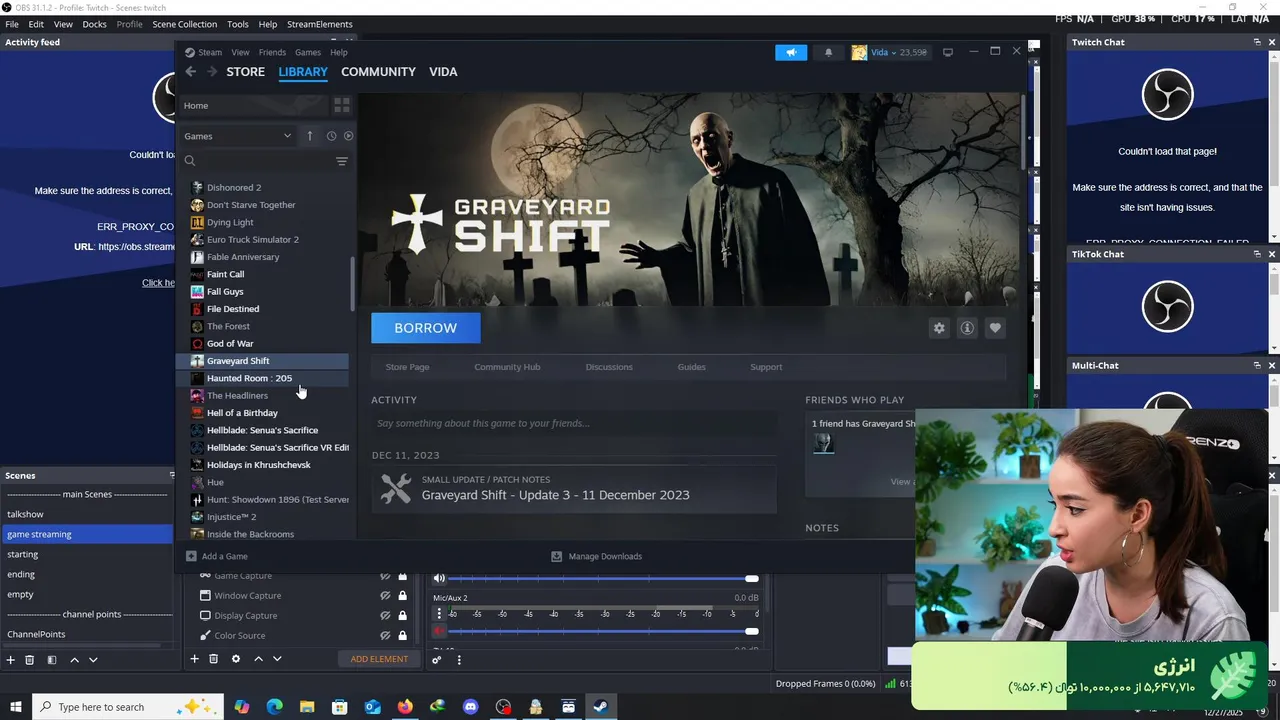Open Discord from Windows taskbar
This screenshot has width=1280, height=720.
pyautogui.click(x=470, y=707)
